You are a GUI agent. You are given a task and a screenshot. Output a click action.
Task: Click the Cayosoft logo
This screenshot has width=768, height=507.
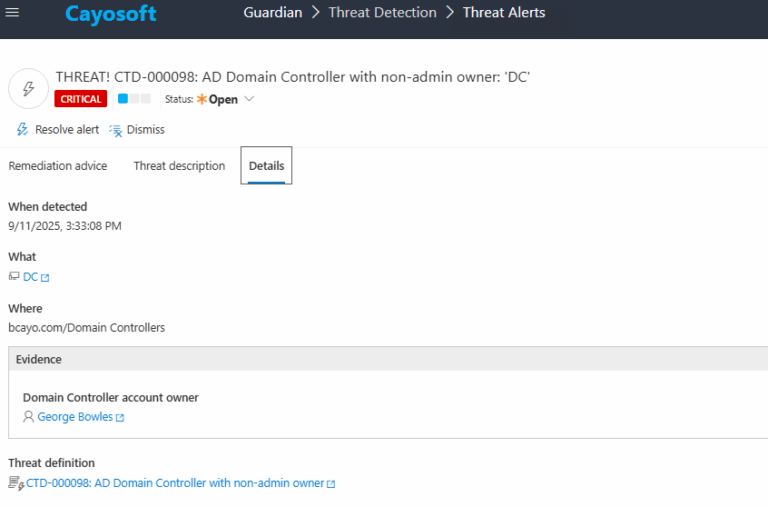pyautogui.click(x=111, y=14)
